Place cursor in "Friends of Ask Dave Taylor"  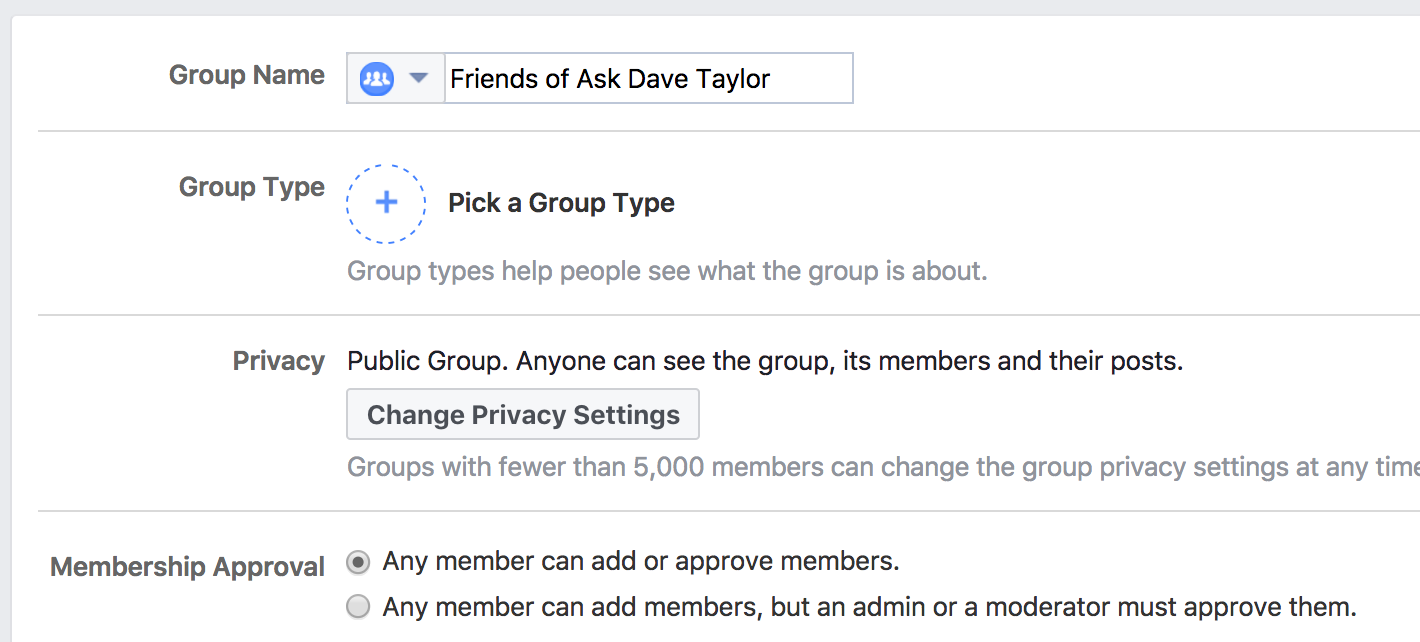pos(649,78)
